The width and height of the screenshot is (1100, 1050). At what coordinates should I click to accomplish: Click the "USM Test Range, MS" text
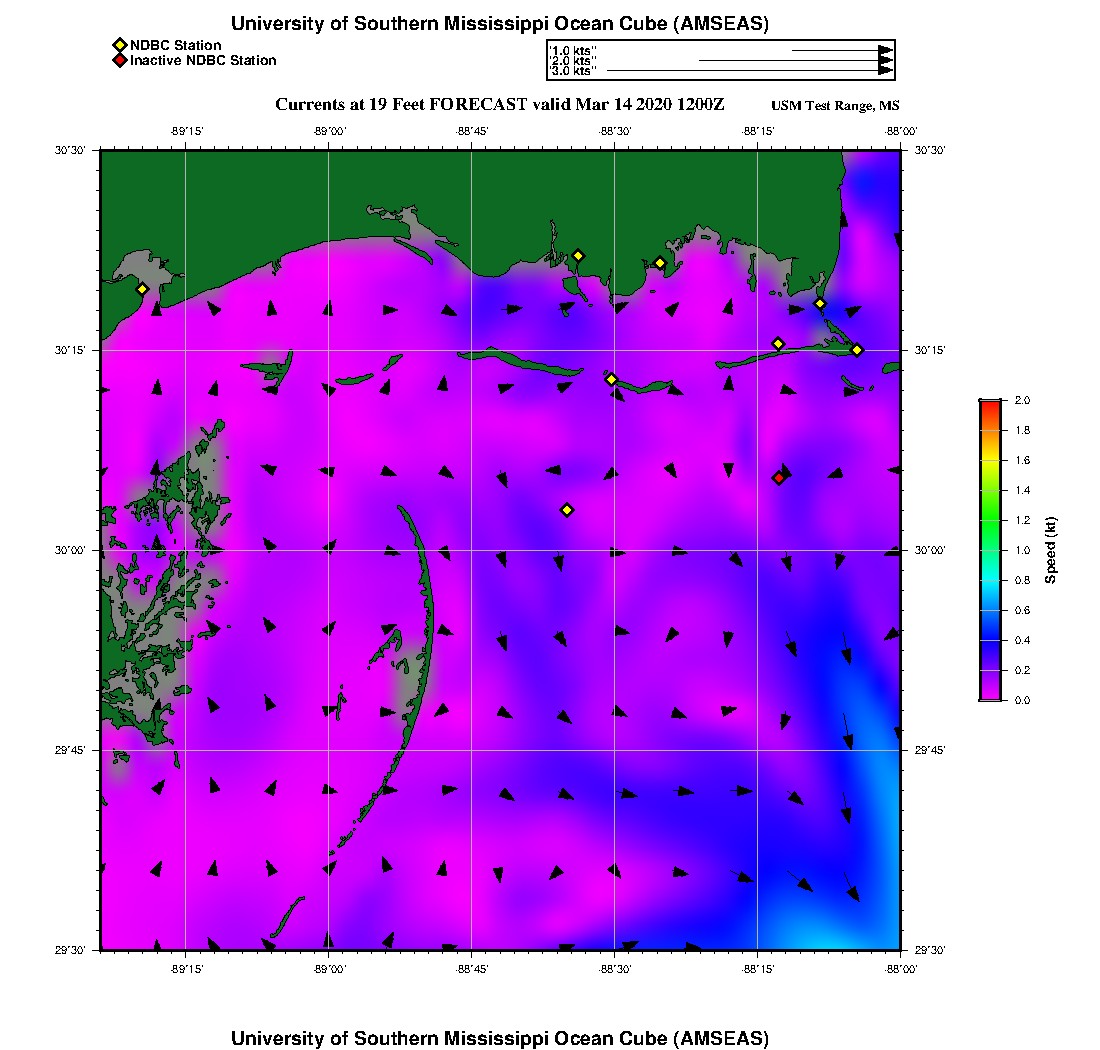click(835, 107)
